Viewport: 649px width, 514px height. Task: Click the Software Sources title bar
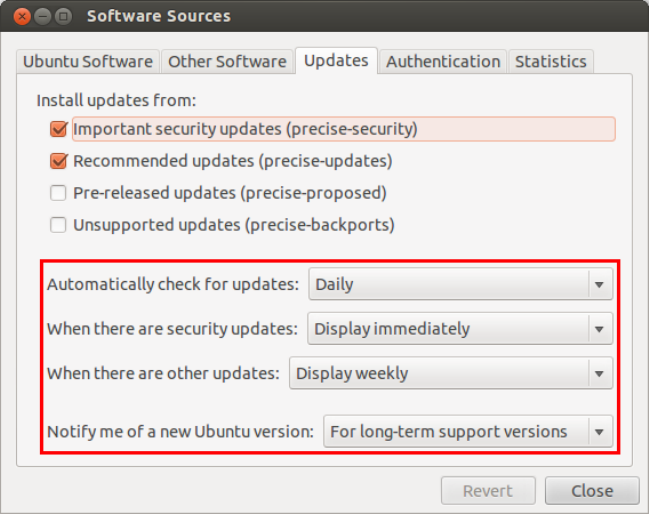pyautogui.click(x=350, y=16)
